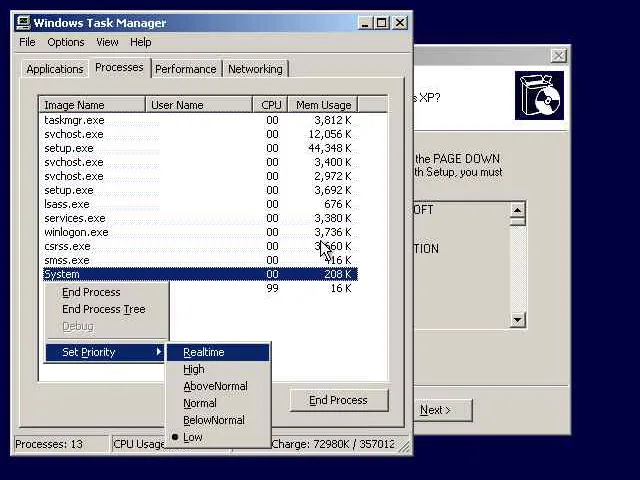Click the CPU Usage status bar entry
Screen dimensions: 640x480
click(139, 444)
